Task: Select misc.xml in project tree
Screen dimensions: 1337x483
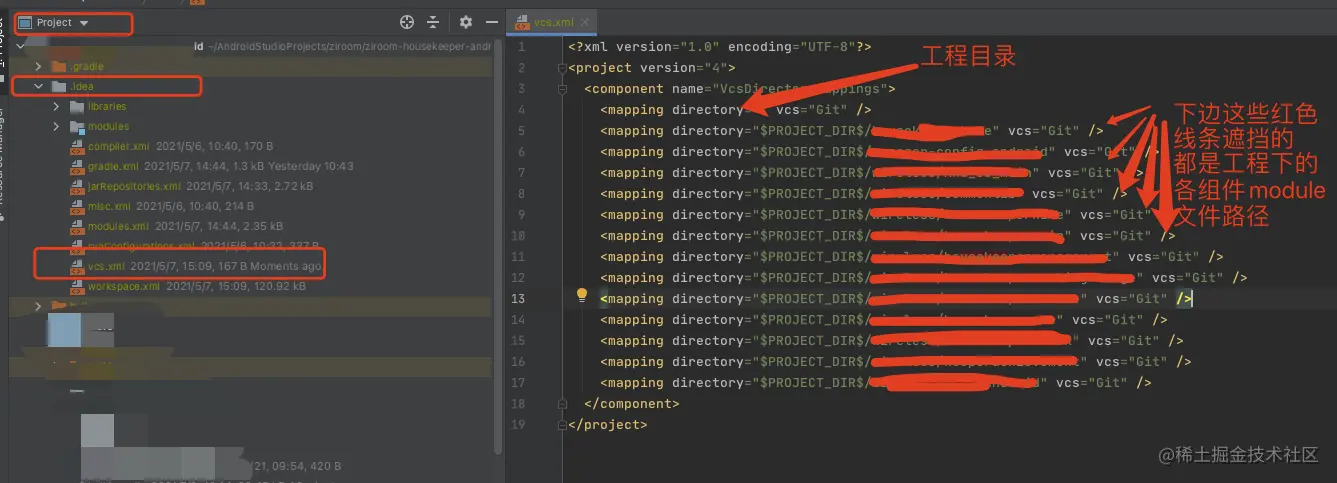Action: [x=109, y=207]
